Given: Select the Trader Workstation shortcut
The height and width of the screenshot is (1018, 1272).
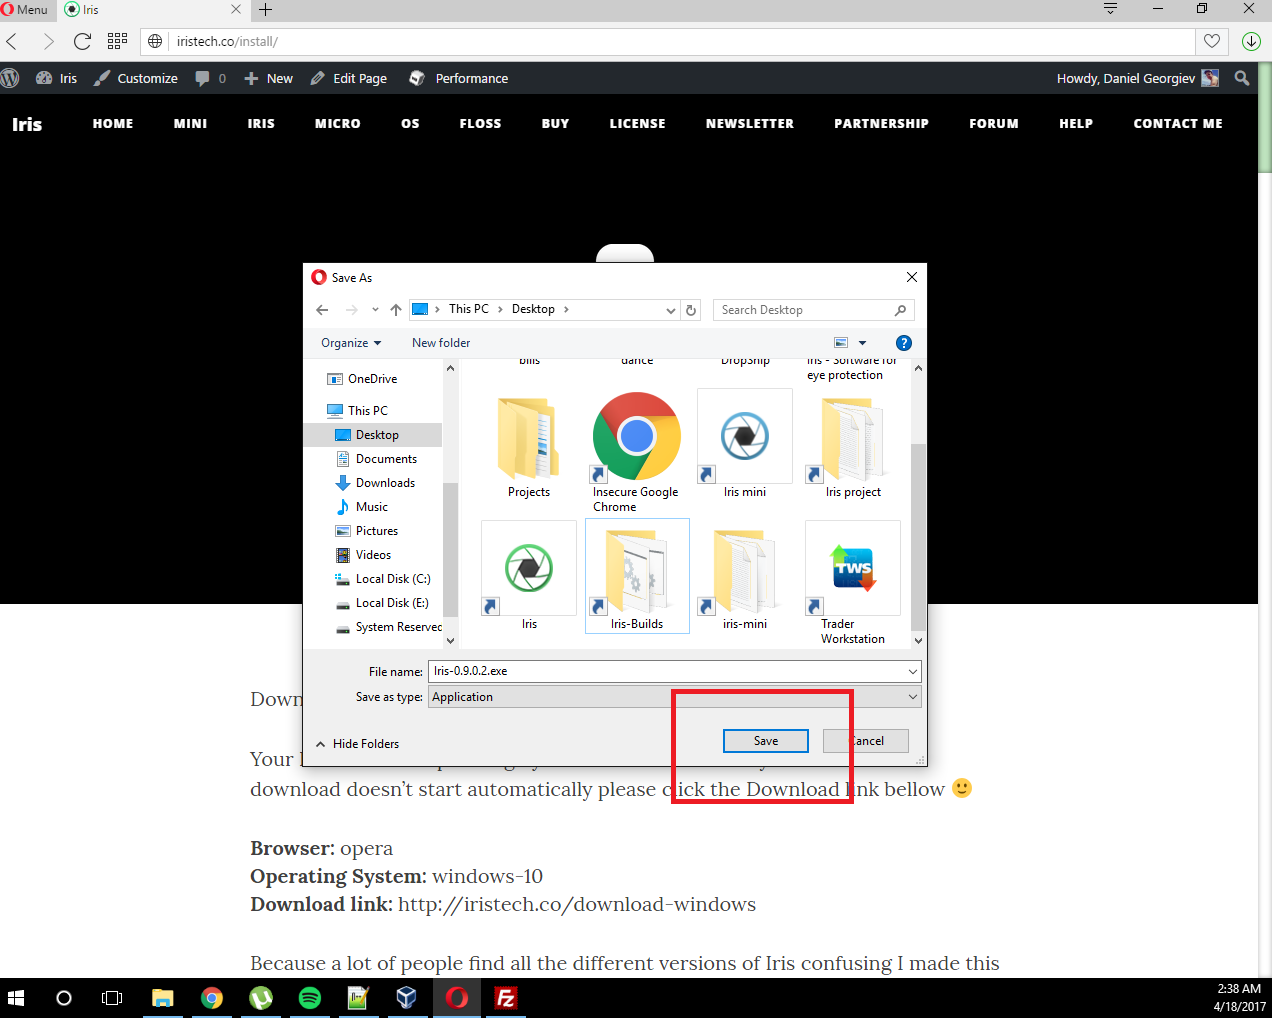Looking at the screenshot, I should pyautogui.click(x=853, y=582).
